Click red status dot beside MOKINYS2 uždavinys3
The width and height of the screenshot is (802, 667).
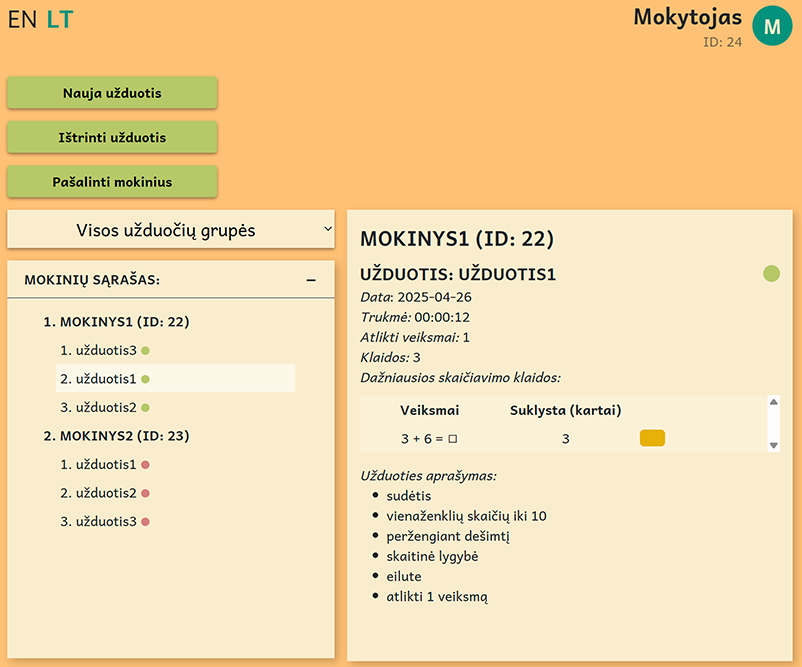(145, 522)
